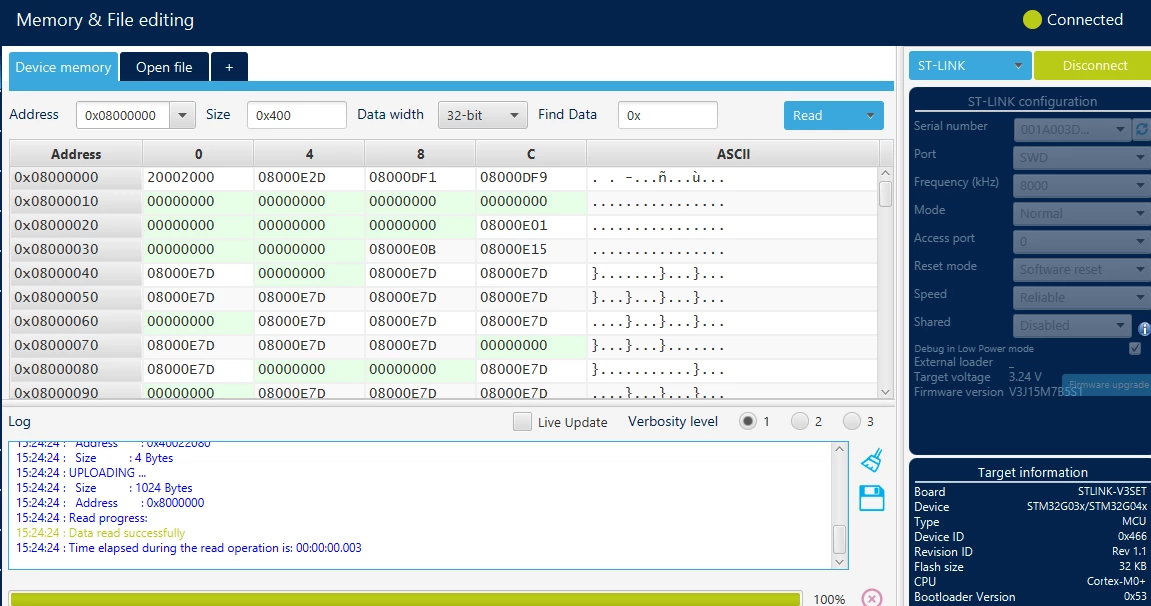The image size is (1151, 606).
Task: Add a new tab with the plus tab
Action: pyautogui.click(x=229, y=67)
